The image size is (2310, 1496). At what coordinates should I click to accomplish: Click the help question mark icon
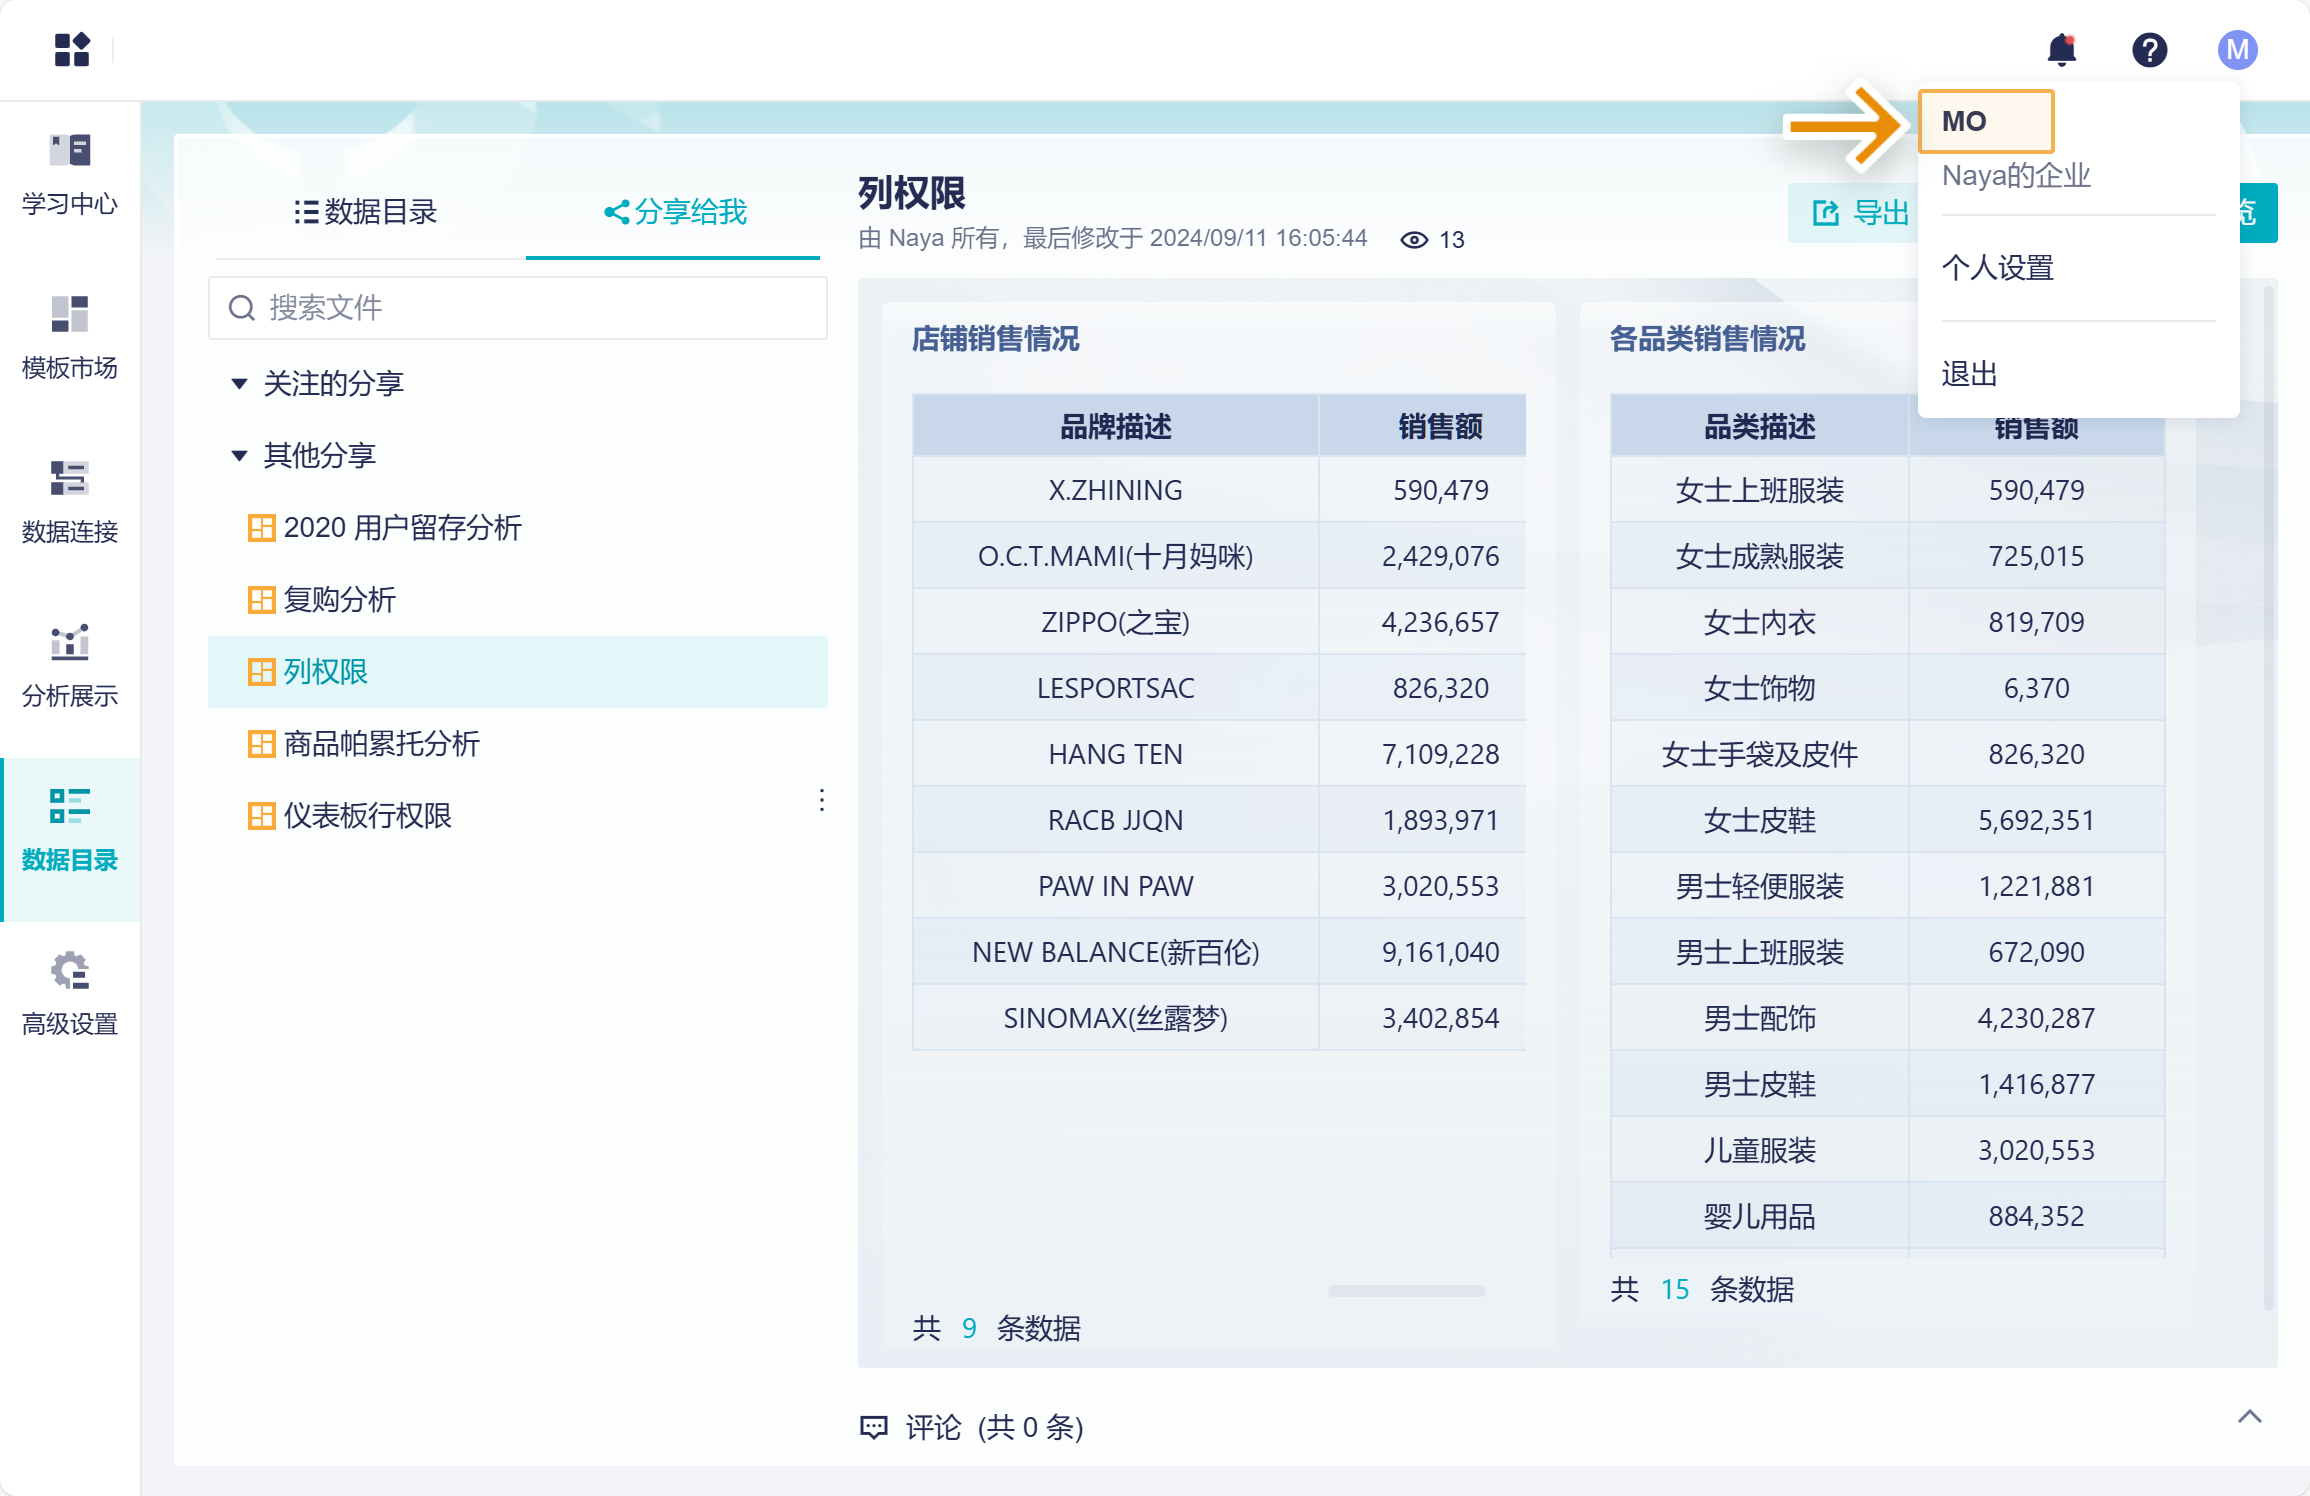tap(2149, 50)
